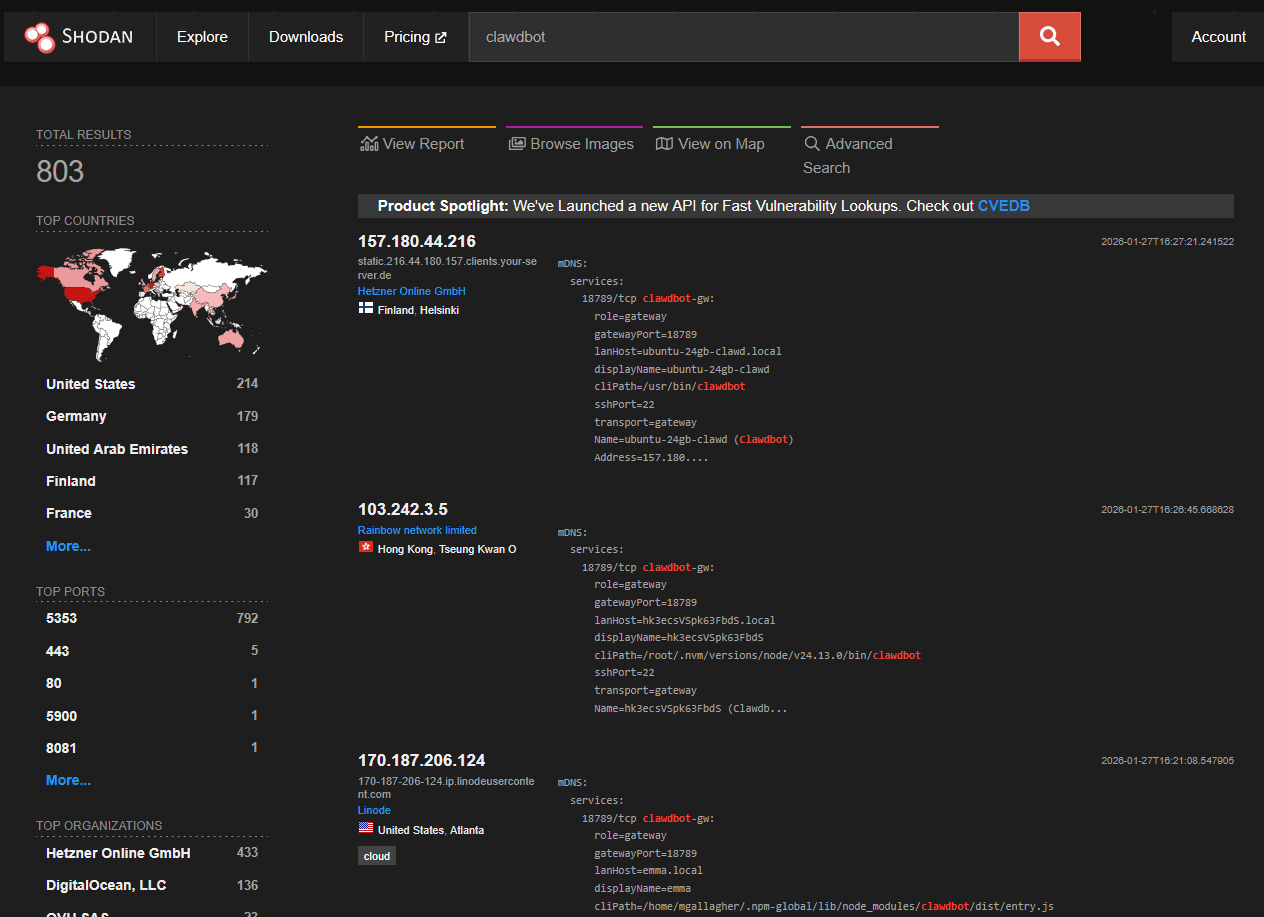Run the search with the magnifying glass icon
The height and width of the screenshot is (917, 1264).
(x=1049, y=36)
